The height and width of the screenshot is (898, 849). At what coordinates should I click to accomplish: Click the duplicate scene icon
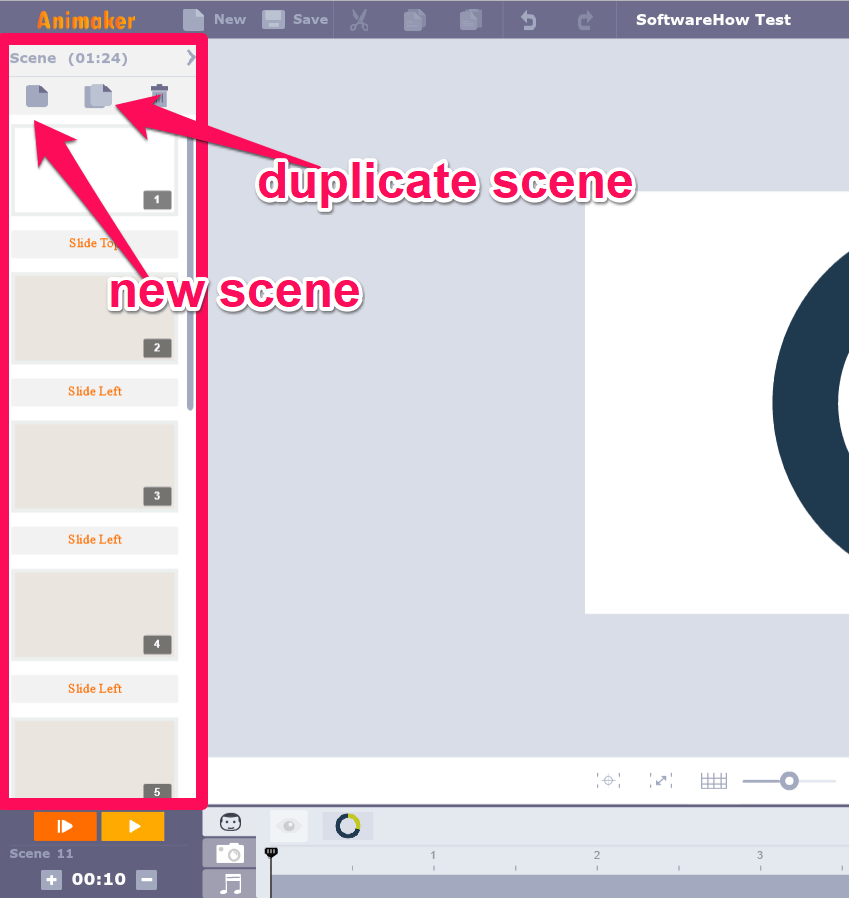pos(98,96)
